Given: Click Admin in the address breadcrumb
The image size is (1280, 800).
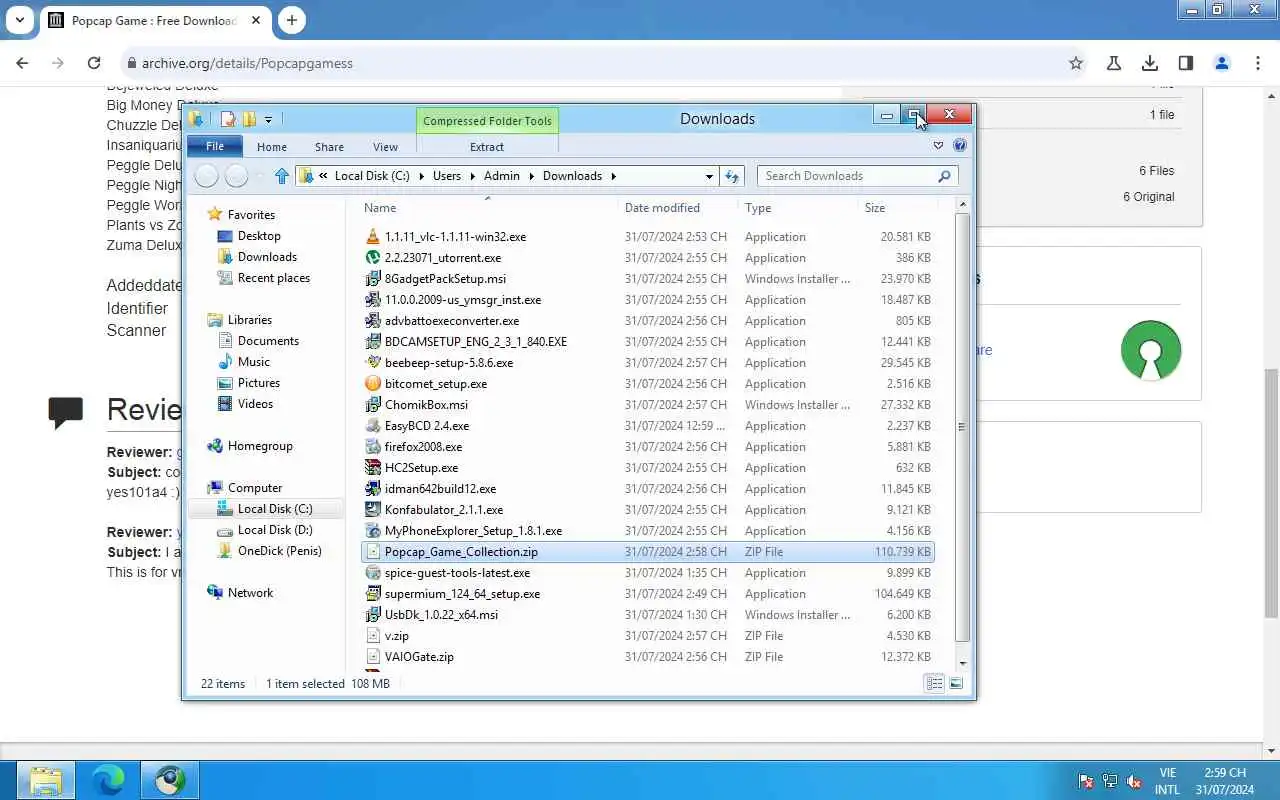Looking at the screenshot, I should coord(502,176).
